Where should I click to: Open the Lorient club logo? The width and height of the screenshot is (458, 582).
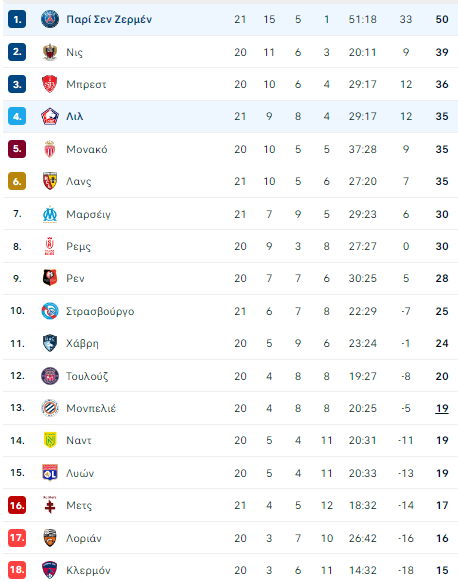click(50, 538)
